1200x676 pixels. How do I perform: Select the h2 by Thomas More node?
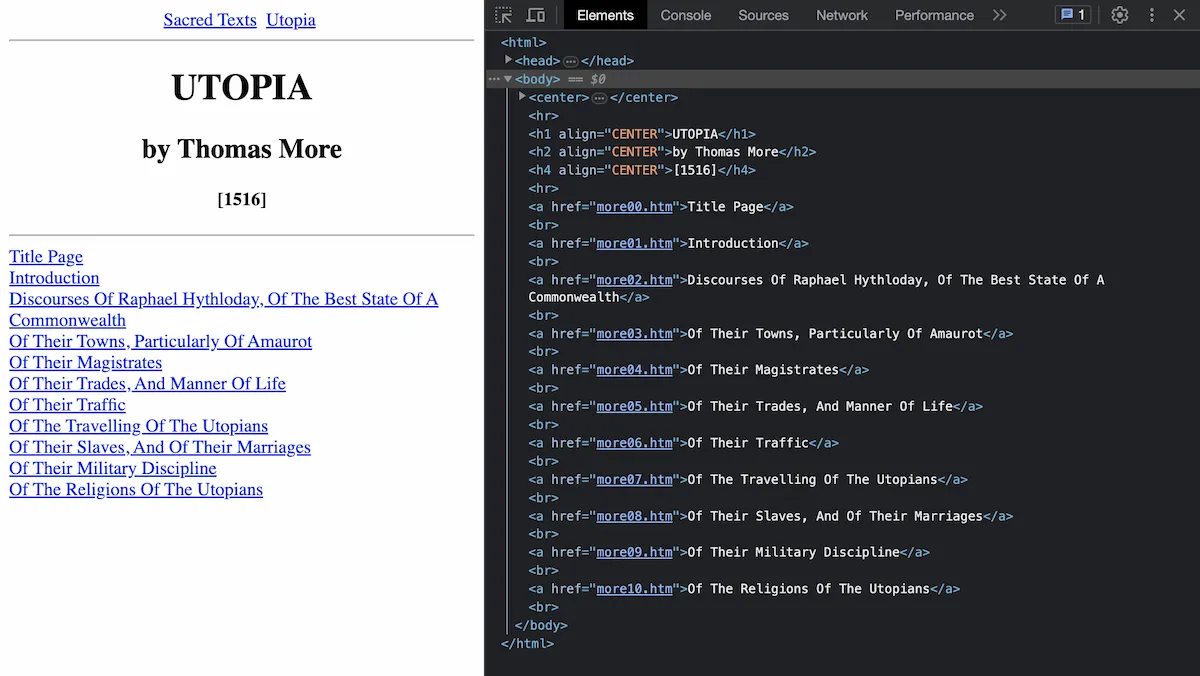(x=672, y=152)
